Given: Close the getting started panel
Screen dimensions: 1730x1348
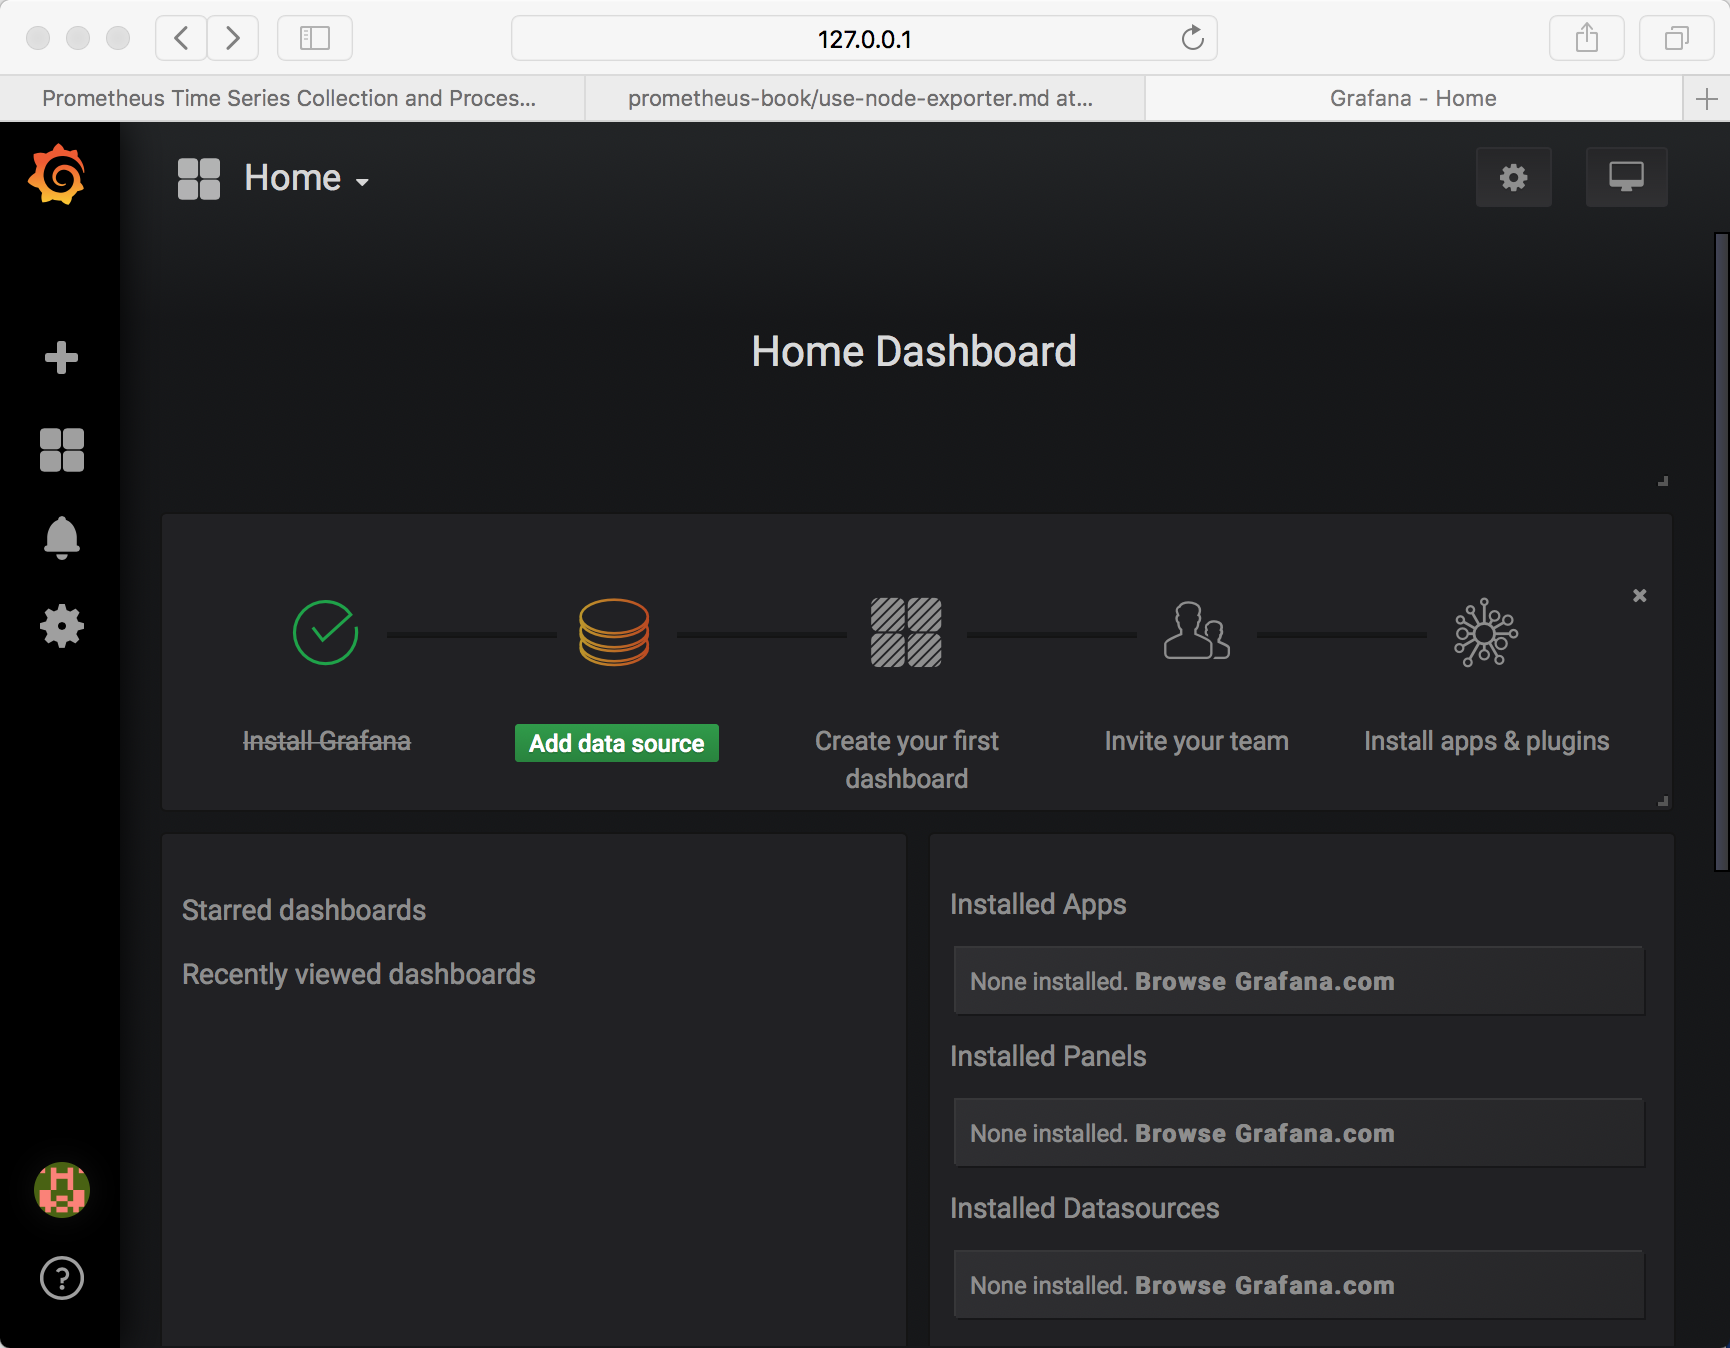Looking at the screenshot, I should (x=1640, y=595).
